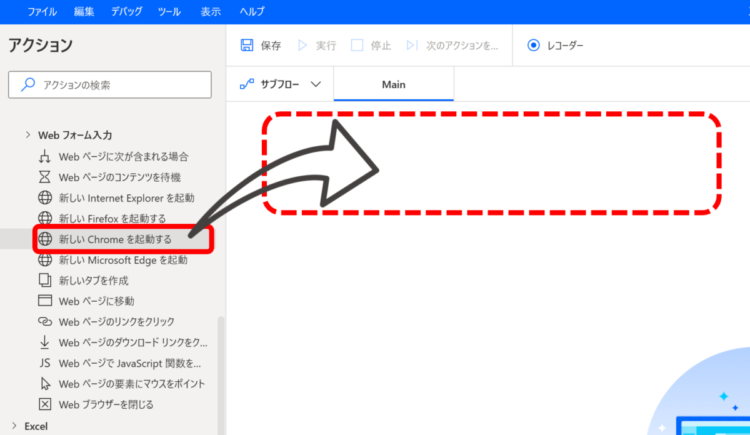Select 新しいタブを作成 text
This screenshot has width=750, height=435.
(93, 280)
